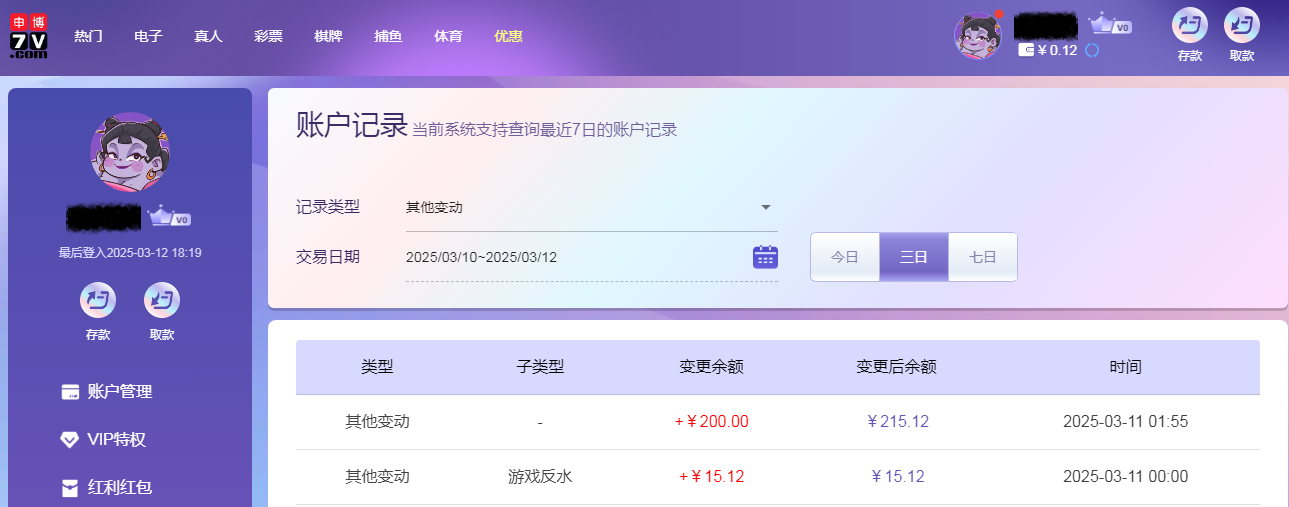The width and height of the screenshot is (1289, 507).
Task: Click the header 存款 deposit icon
Action: click(x=1190, y=25)
